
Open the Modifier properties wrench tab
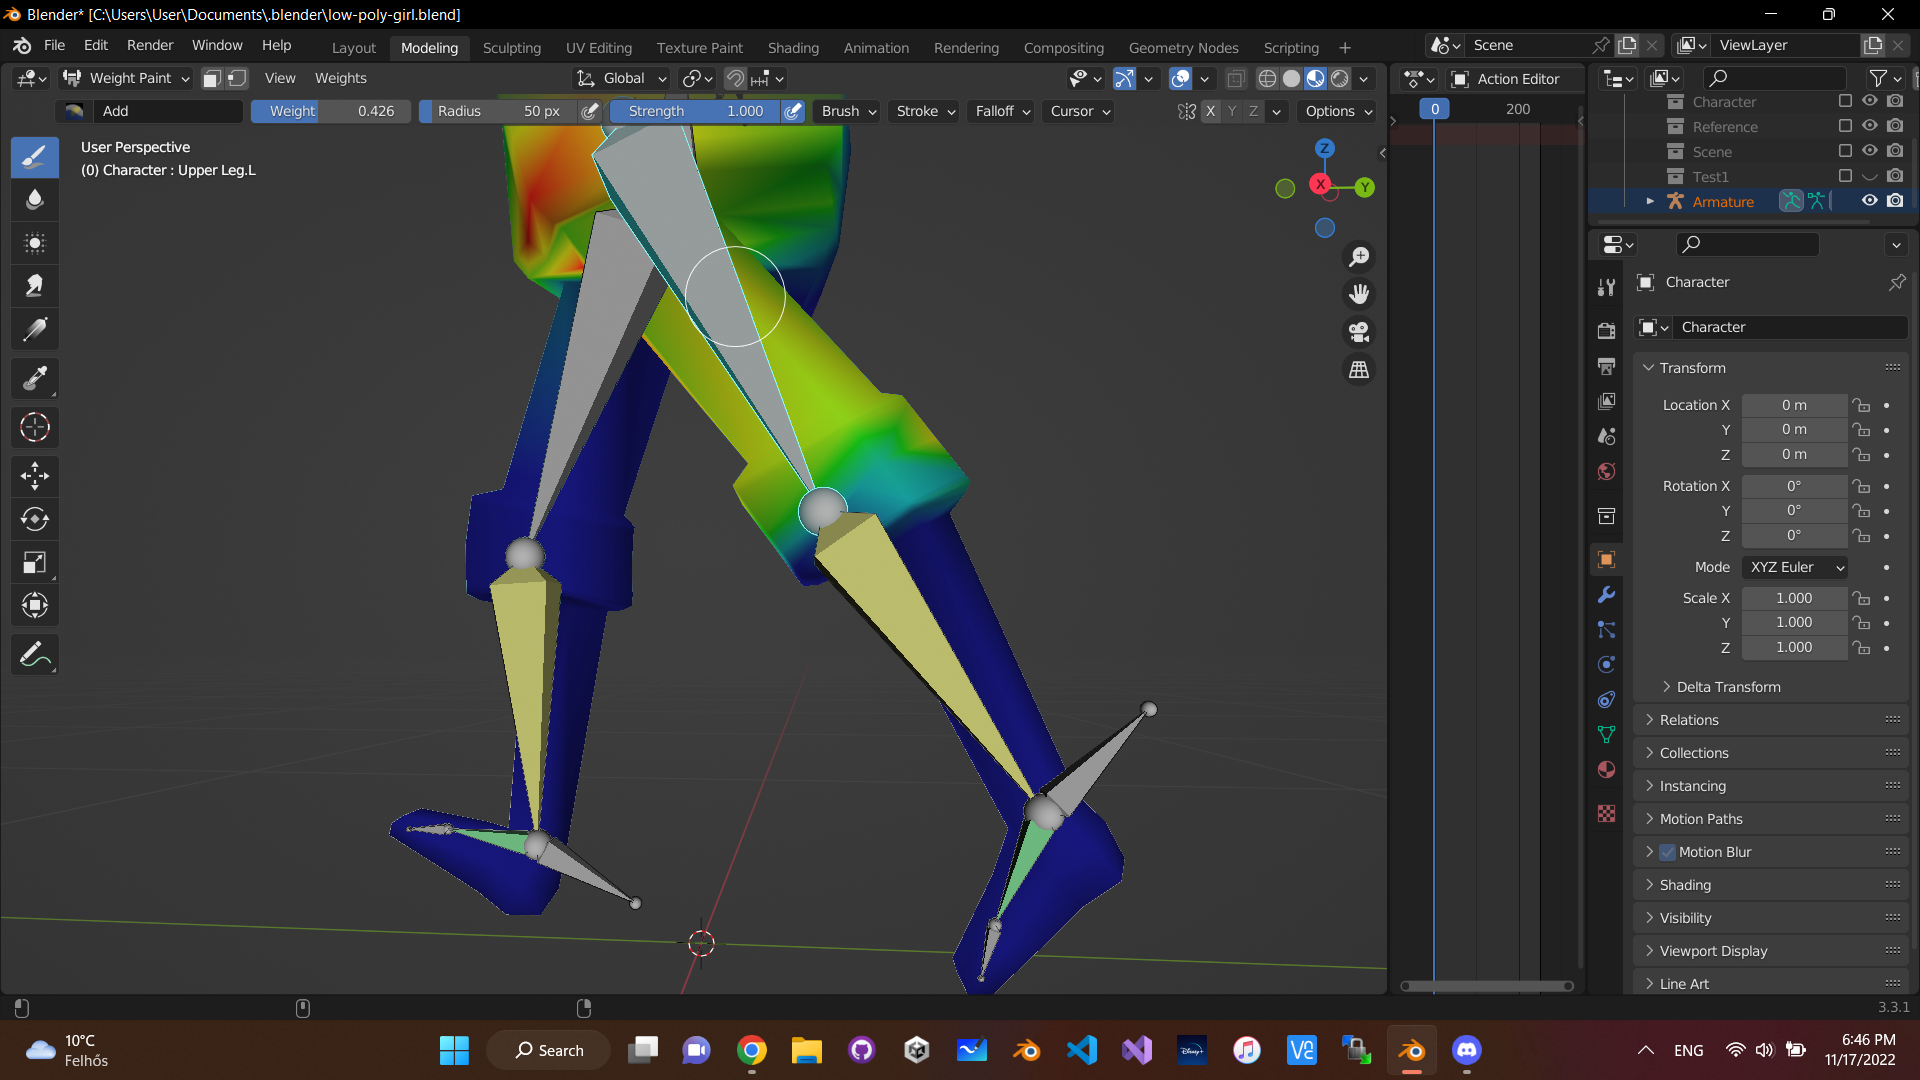pyautogui.click(x=1606, y=594)
